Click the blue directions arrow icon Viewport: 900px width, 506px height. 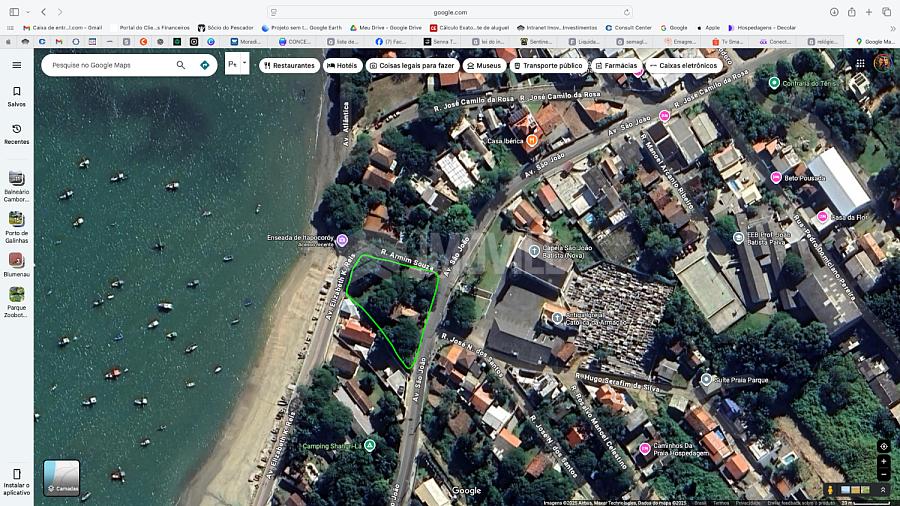205,65
